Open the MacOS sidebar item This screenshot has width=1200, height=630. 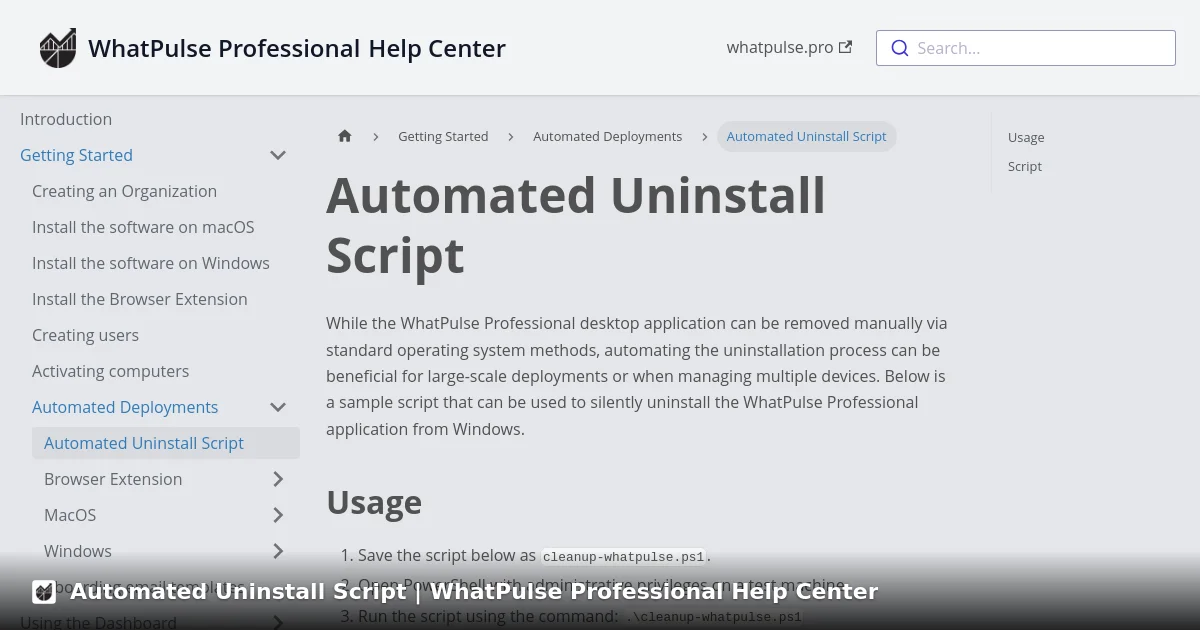click(x=70, y=515)
